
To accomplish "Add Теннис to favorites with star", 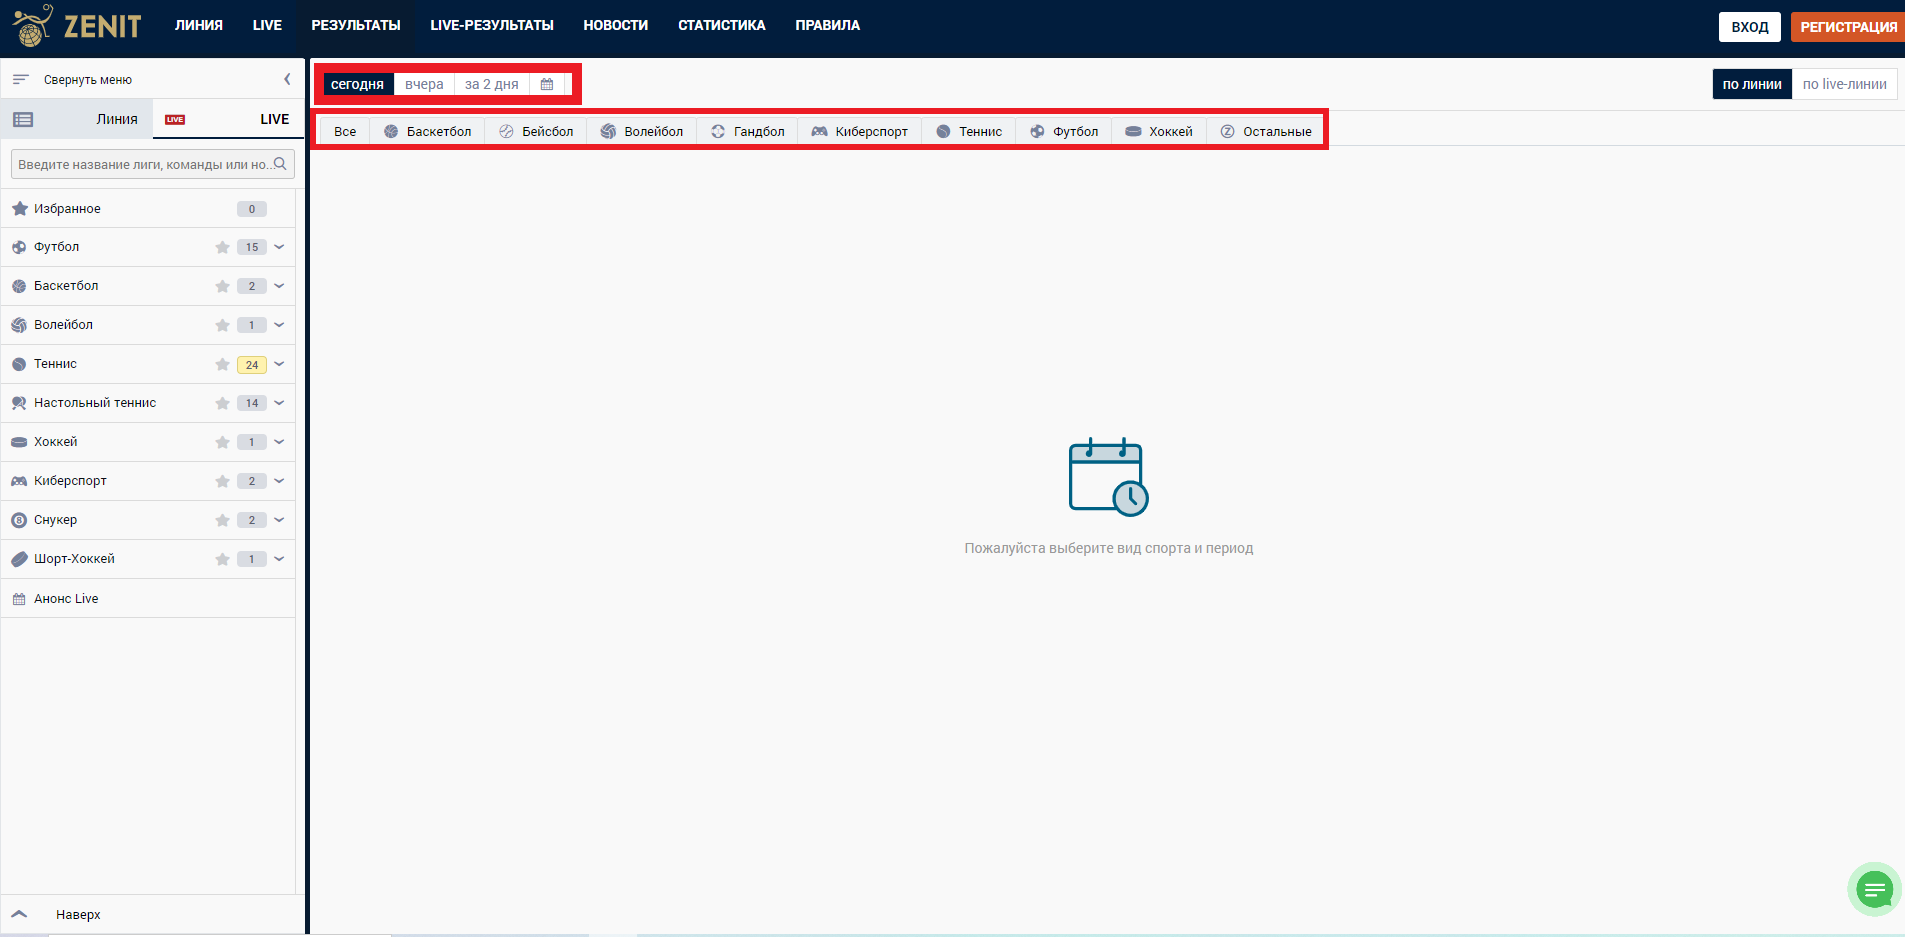I will [222, 364].
